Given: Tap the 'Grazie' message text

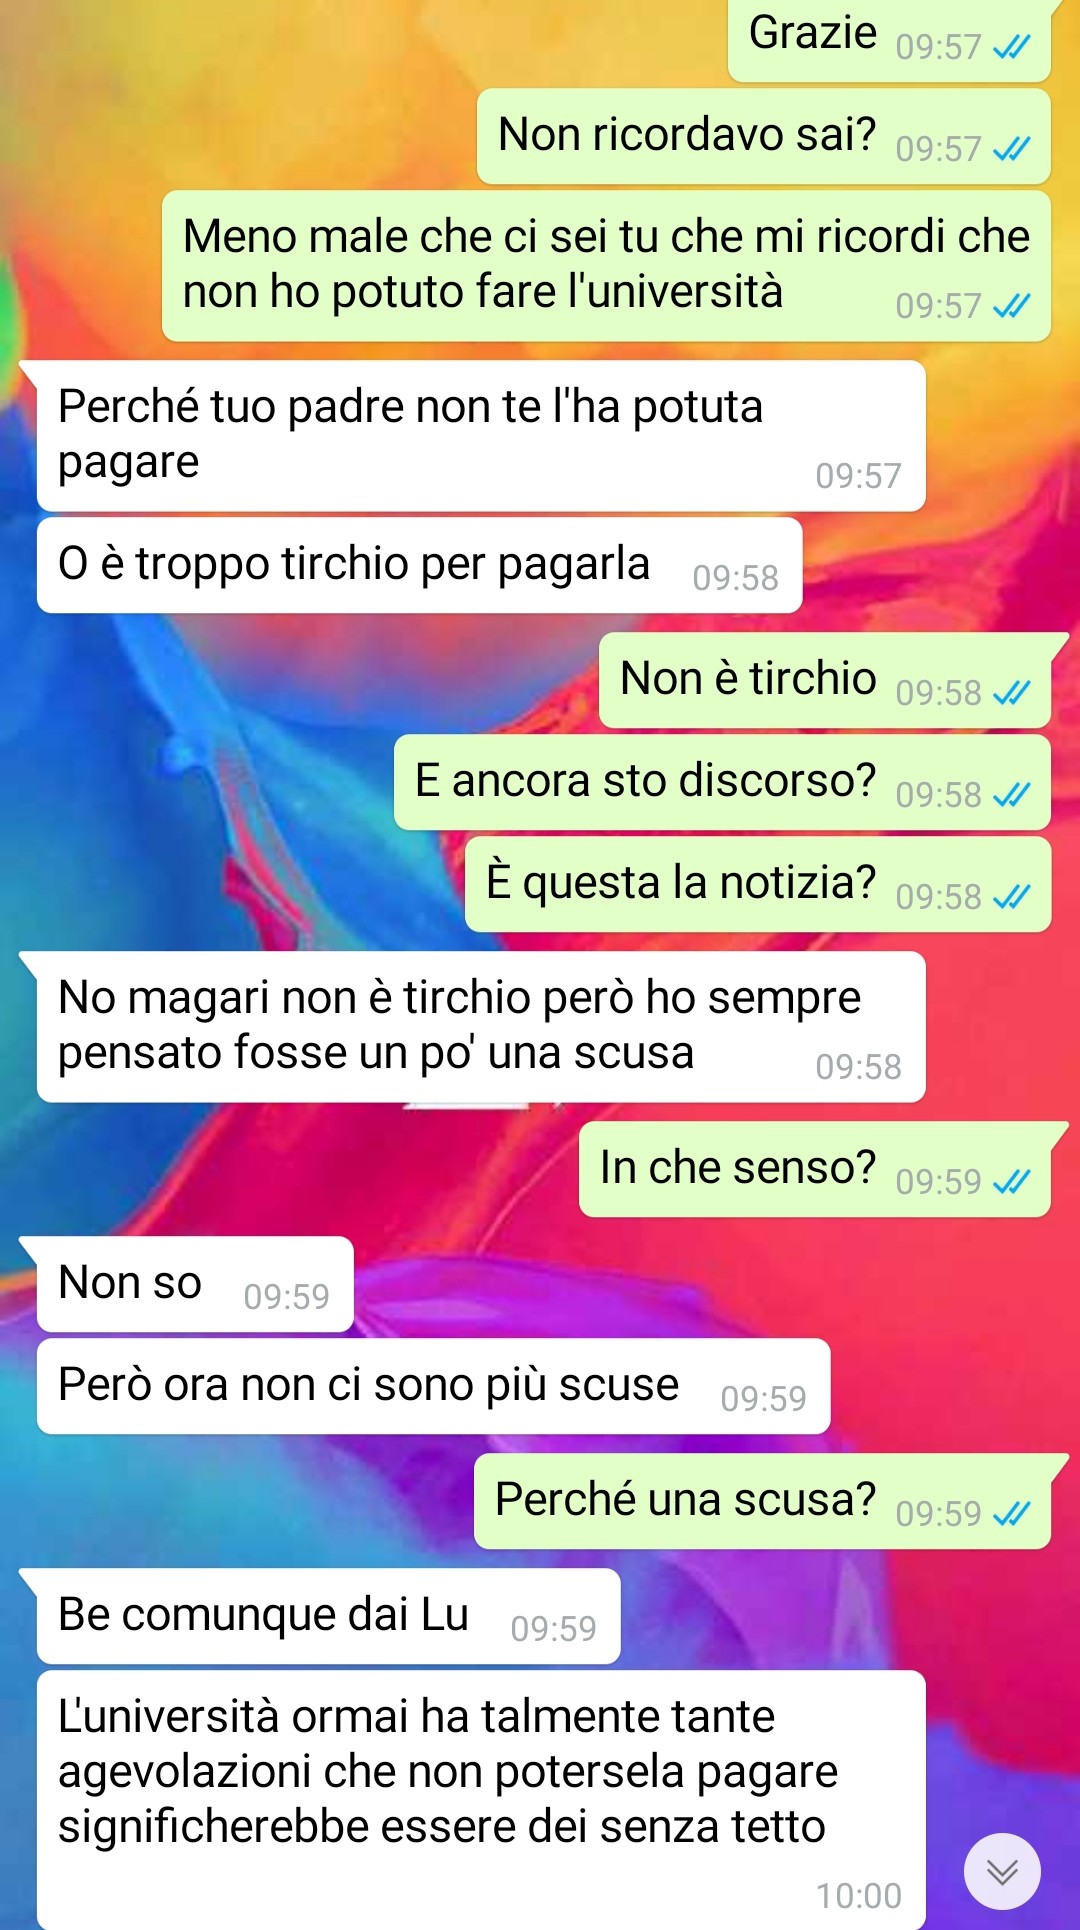Looking at the screenshot, I should (812, 33).
